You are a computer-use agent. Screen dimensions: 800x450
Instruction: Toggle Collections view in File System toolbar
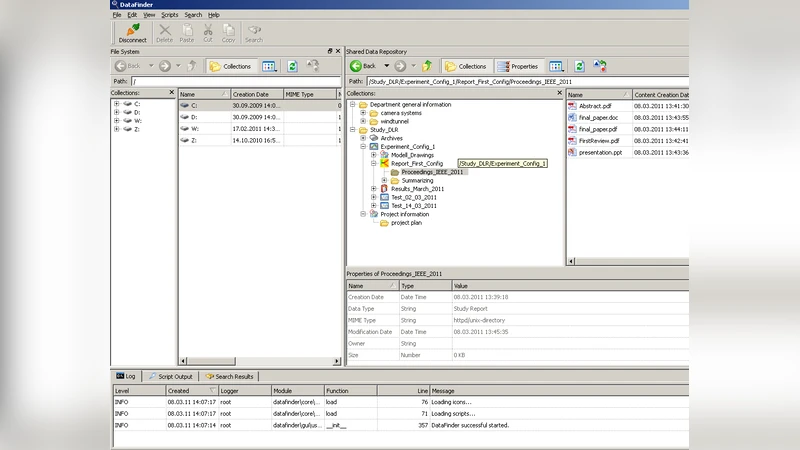[230, 66]
